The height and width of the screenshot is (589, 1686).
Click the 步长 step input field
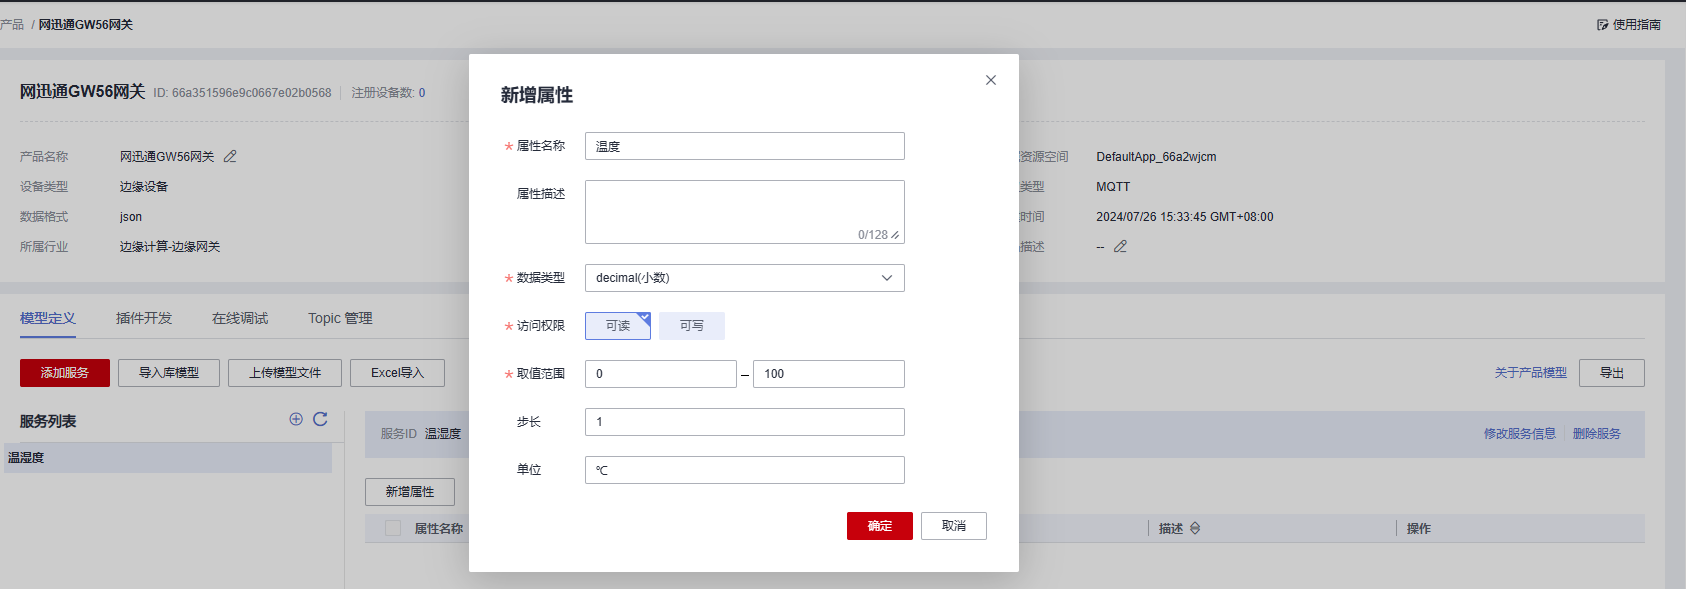point(744,422)
